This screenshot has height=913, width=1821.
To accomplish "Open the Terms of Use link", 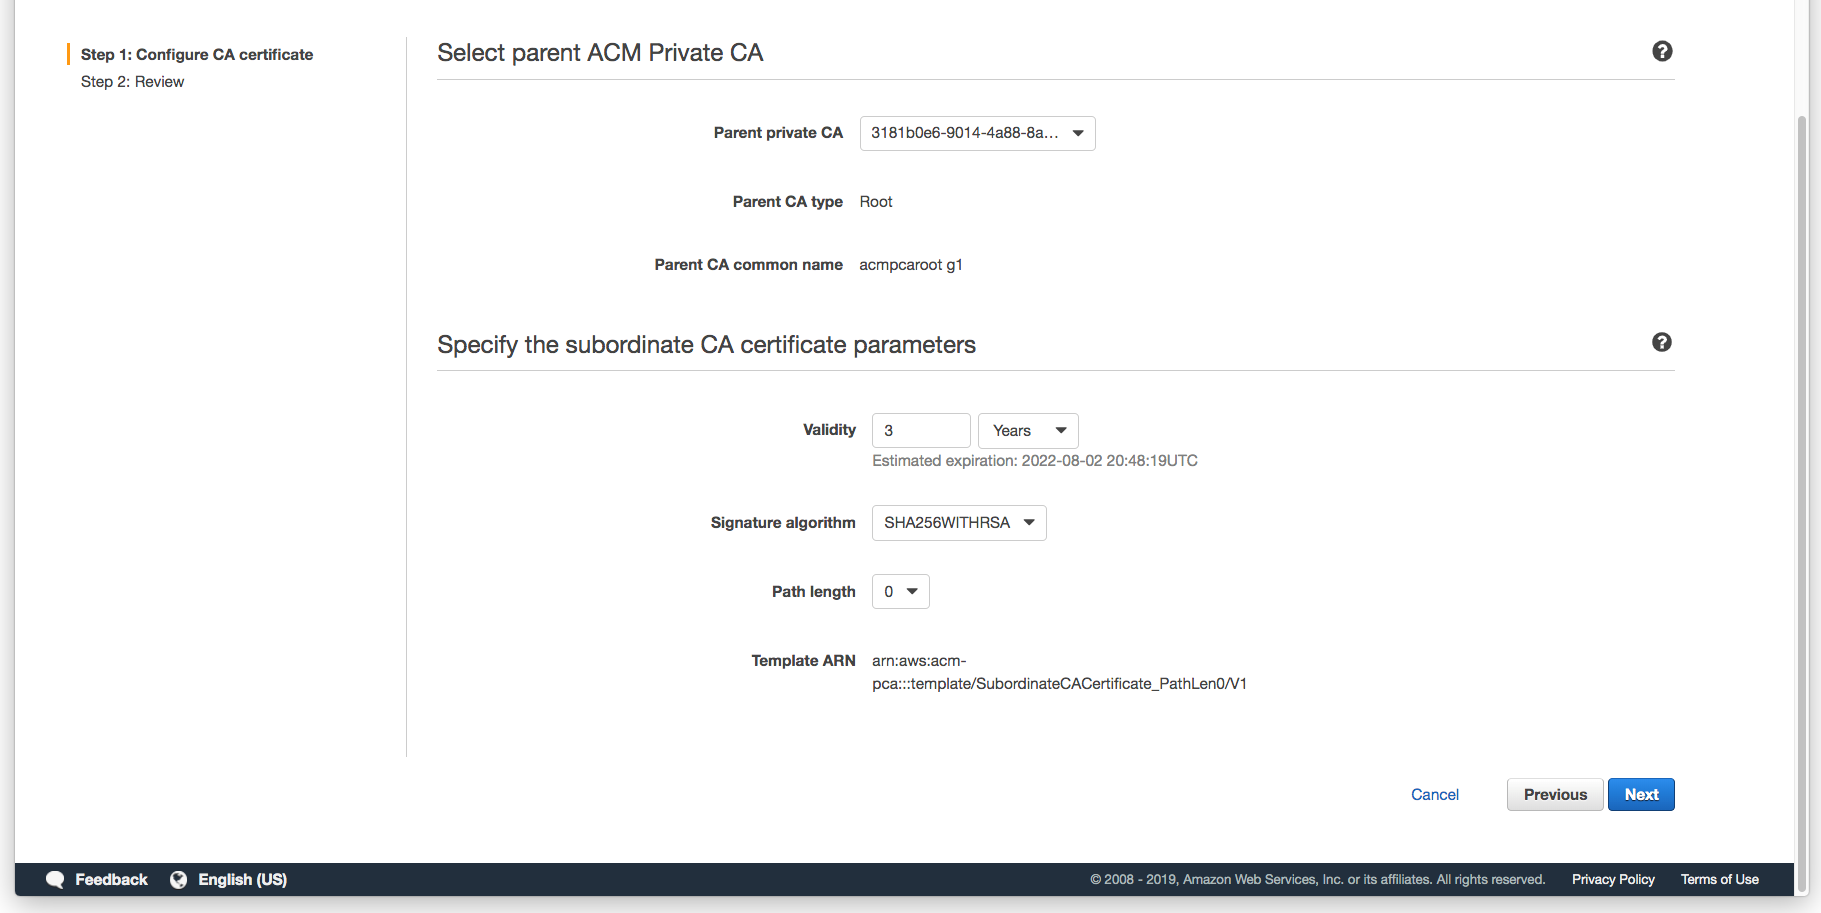I will click(1719, 879).
